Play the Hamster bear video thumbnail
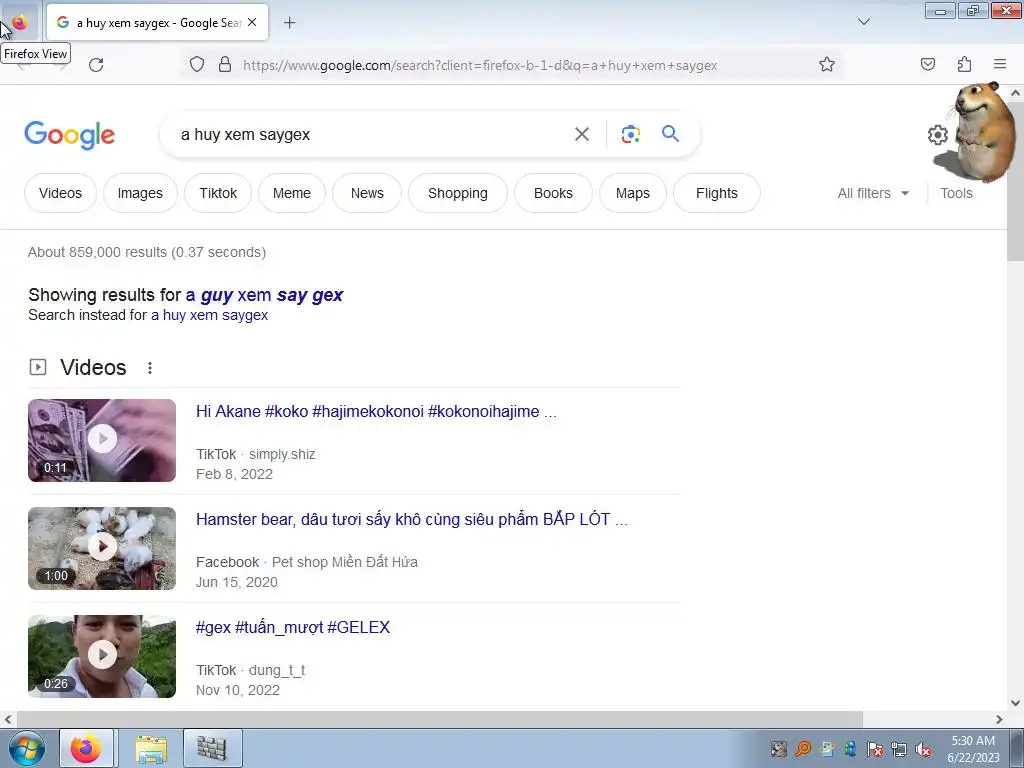 tap(102, 549)
